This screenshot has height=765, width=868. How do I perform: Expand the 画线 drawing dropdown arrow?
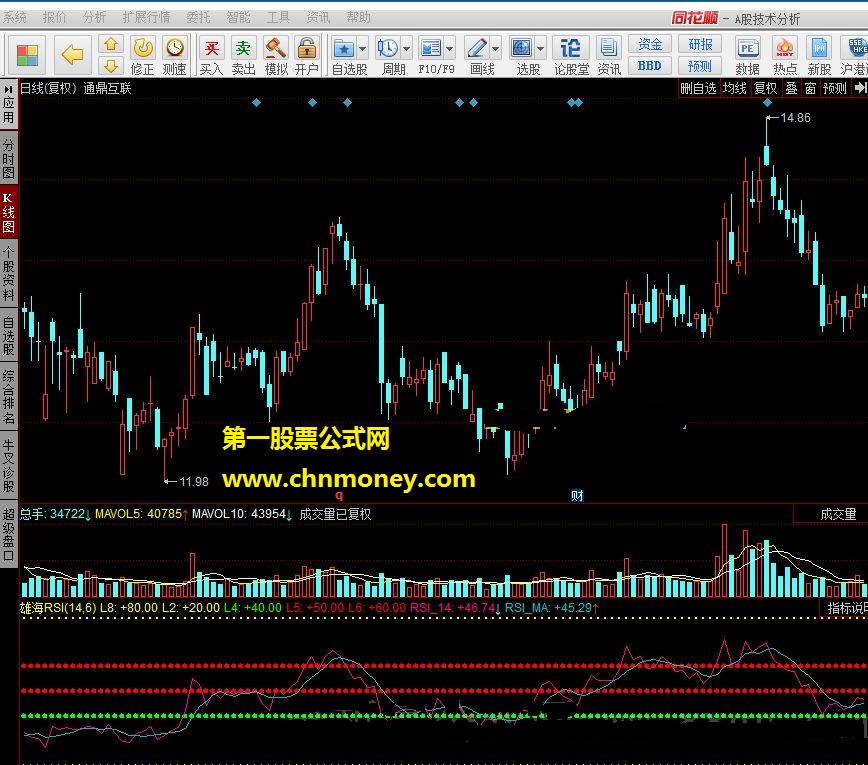pyautogui.click(x=495, y=49)
